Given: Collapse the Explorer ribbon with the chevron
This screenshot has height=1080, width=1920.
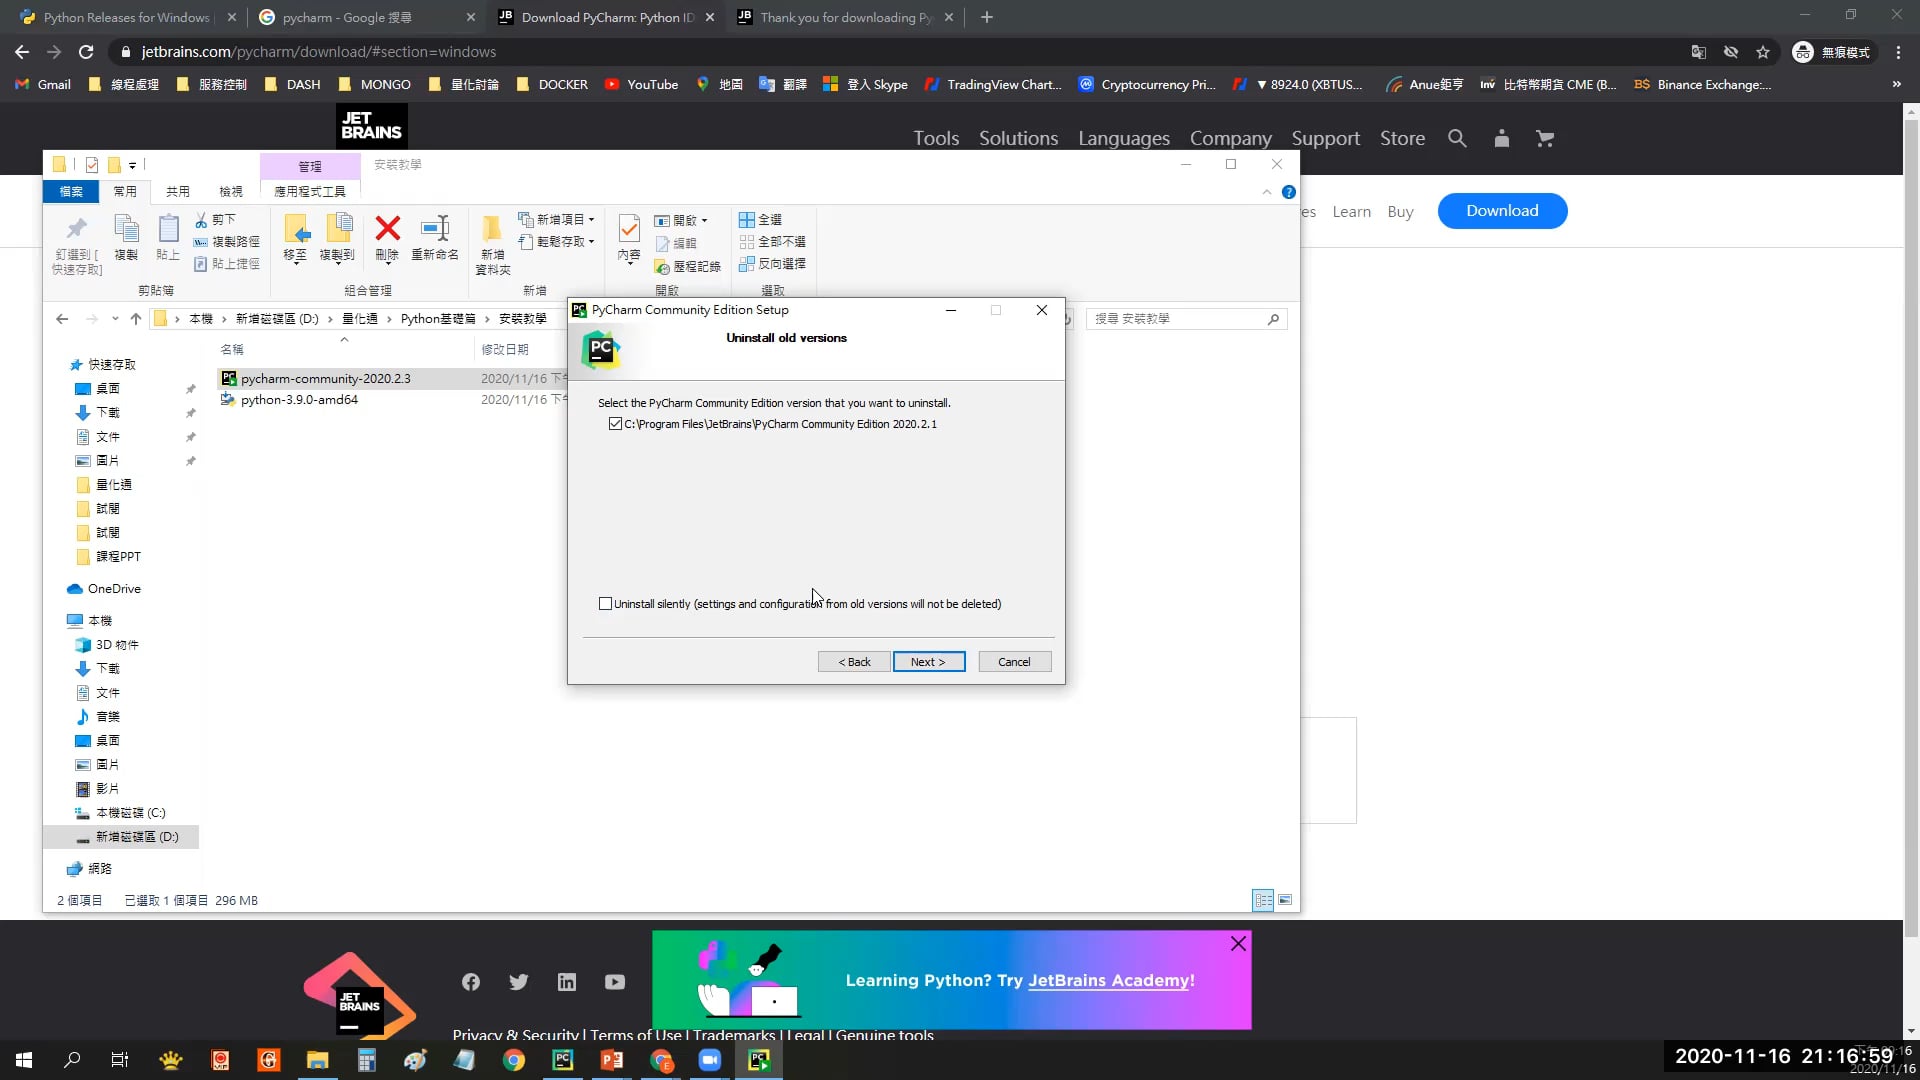Looking at the screenshot, I should tap(1267, 192).
